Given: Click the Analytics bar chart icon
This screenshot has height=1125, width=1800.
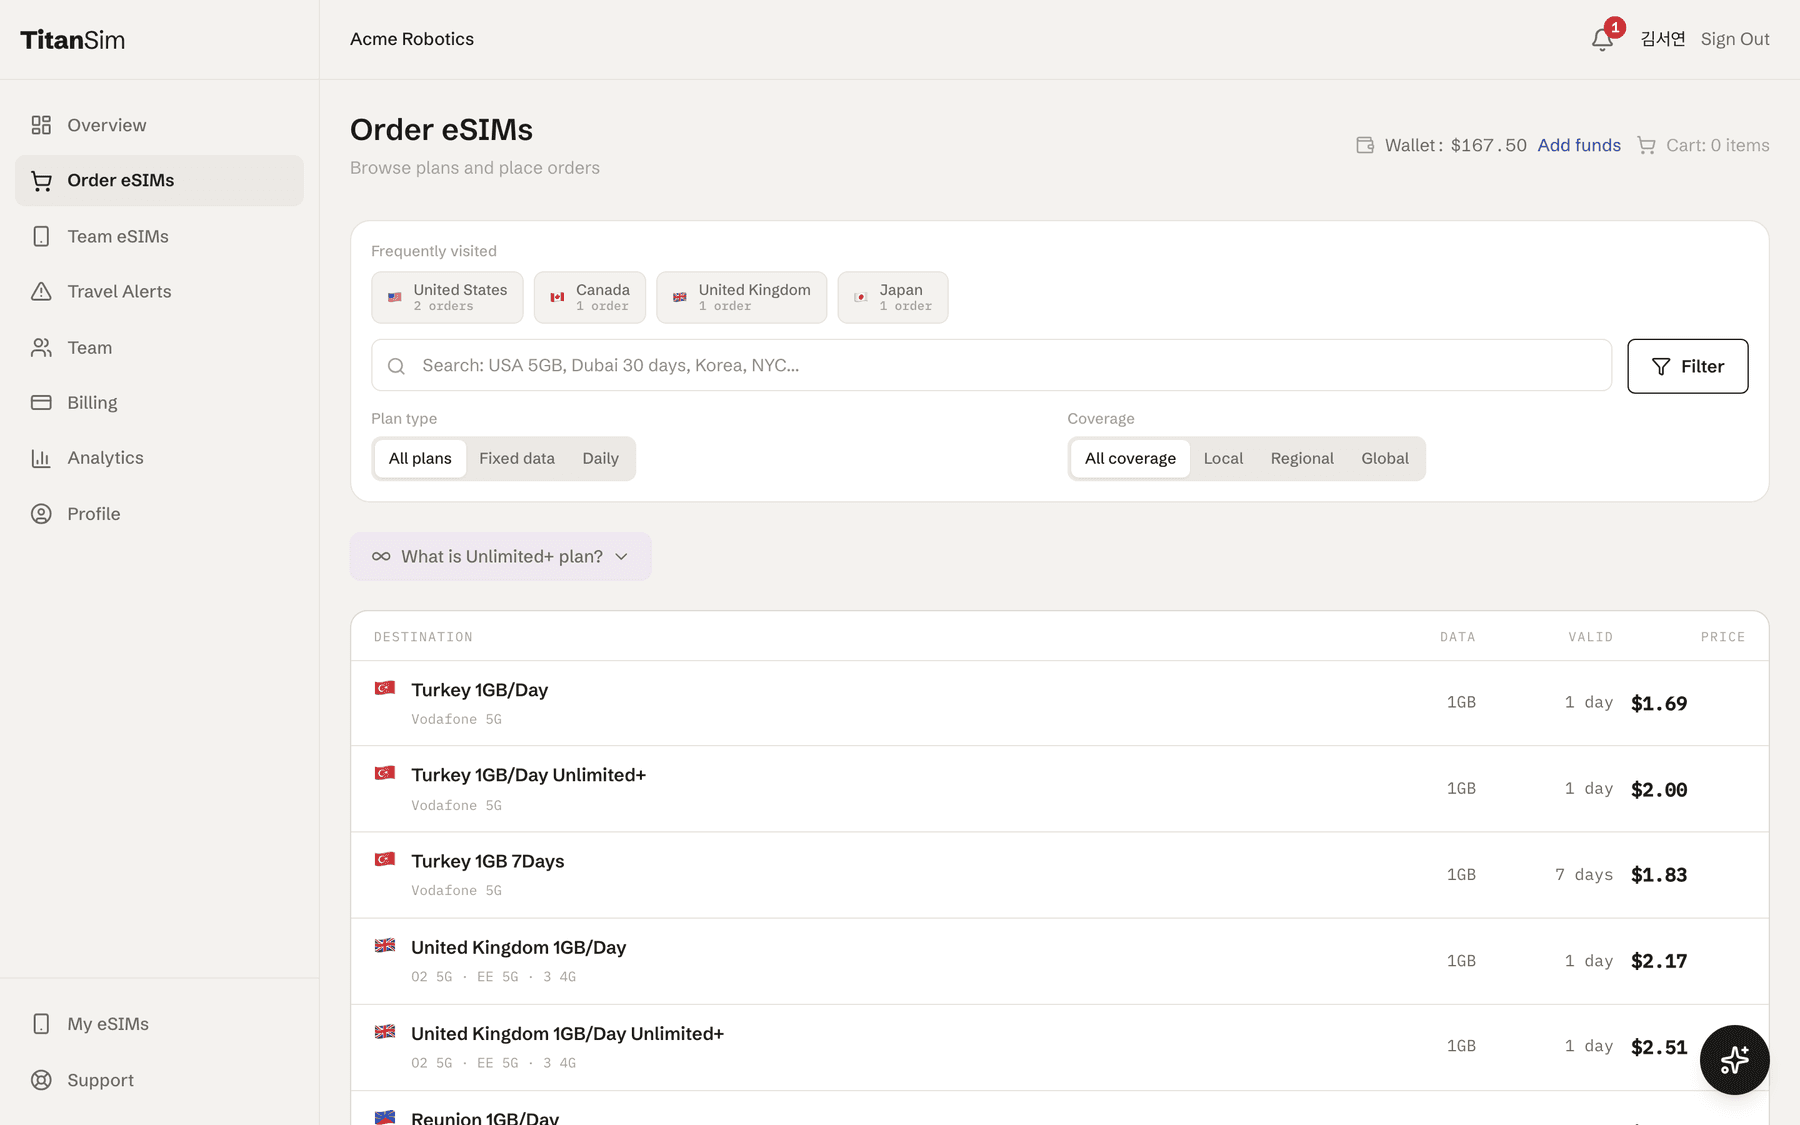Looking at the screenshot, I should (x=41, y=458).
